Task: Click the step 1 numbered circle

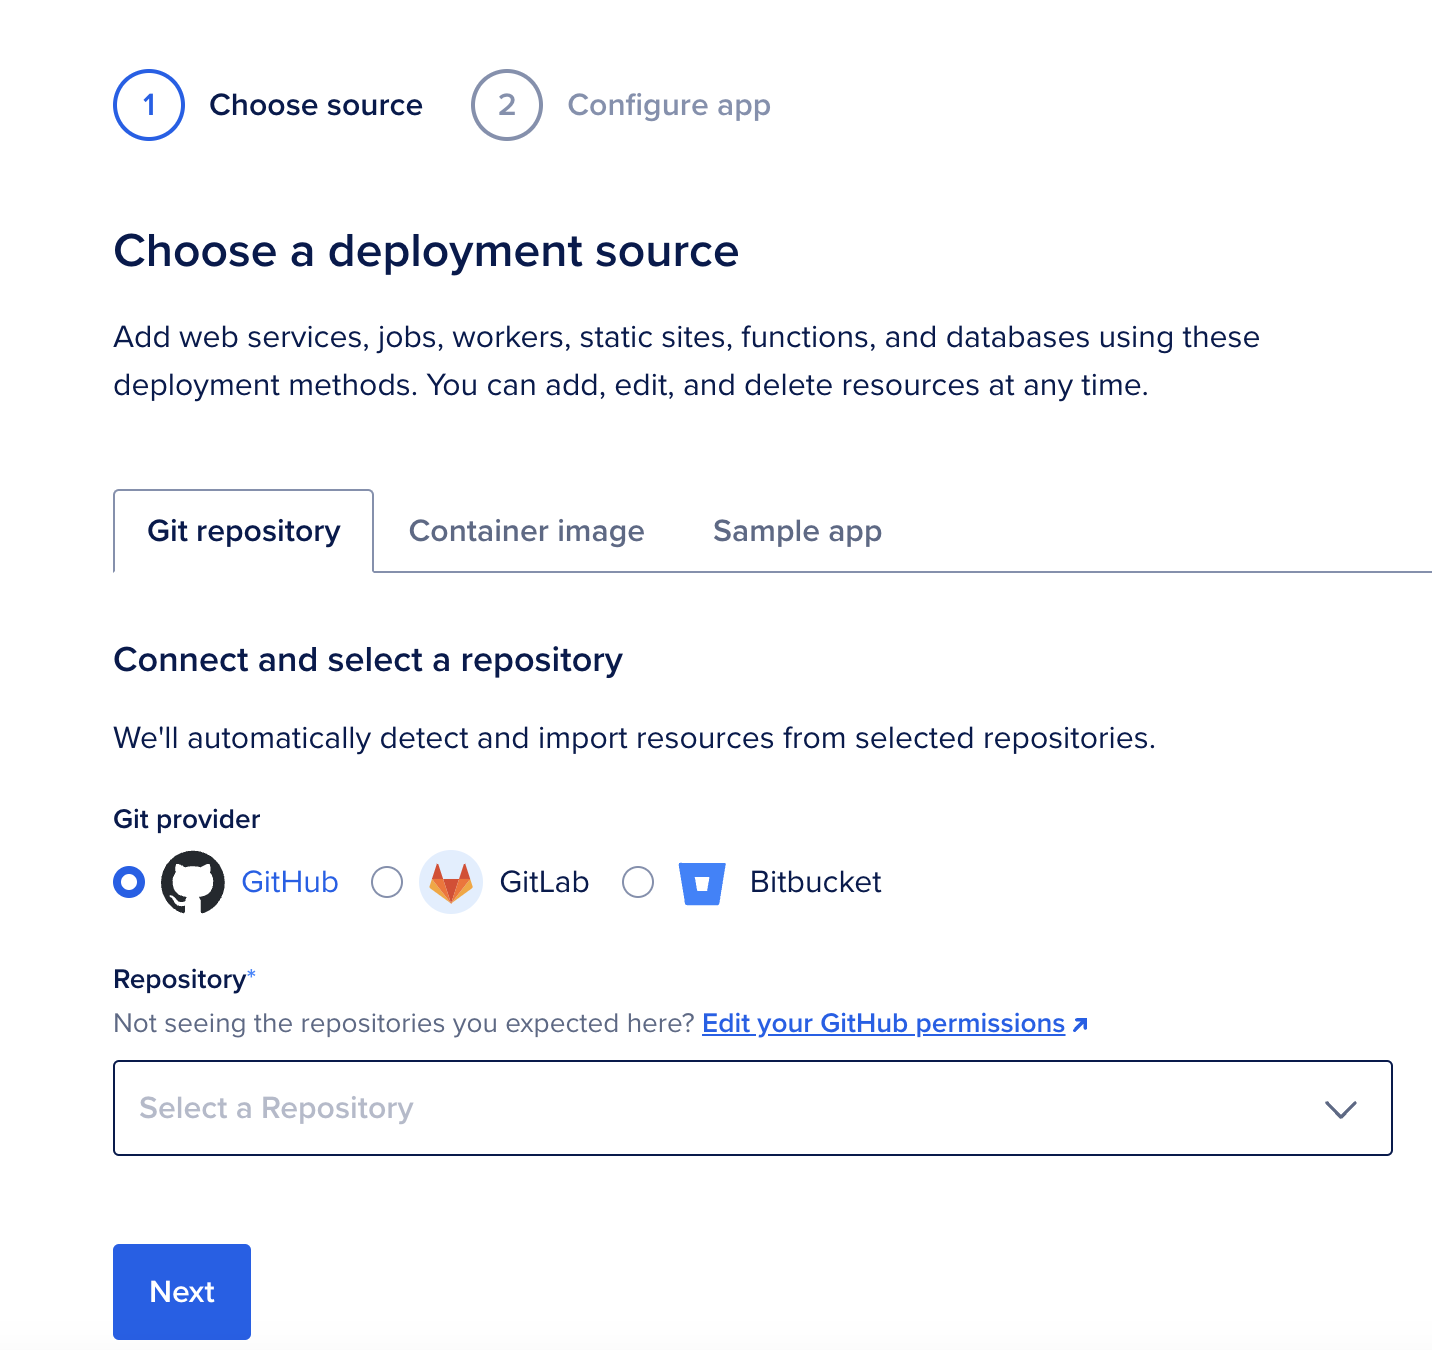Action: tap(148, 105)
